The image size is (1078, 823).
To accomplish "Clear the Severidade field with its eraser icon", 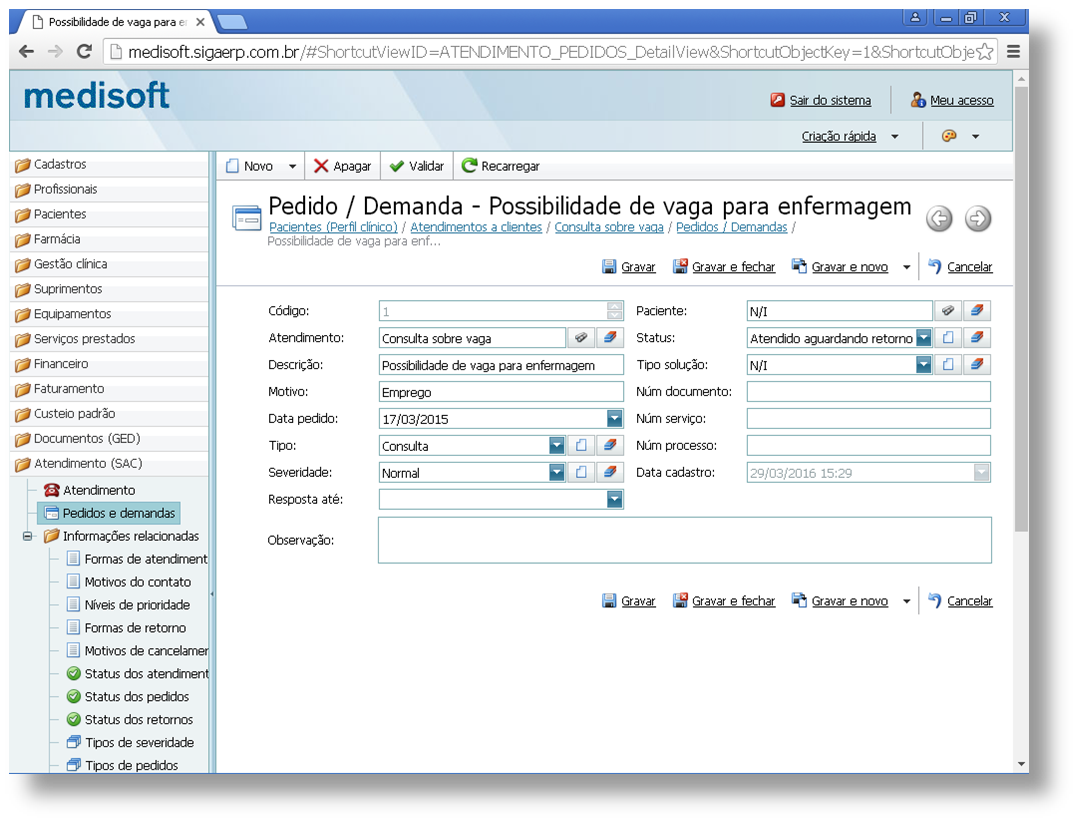I will [610, 472].
